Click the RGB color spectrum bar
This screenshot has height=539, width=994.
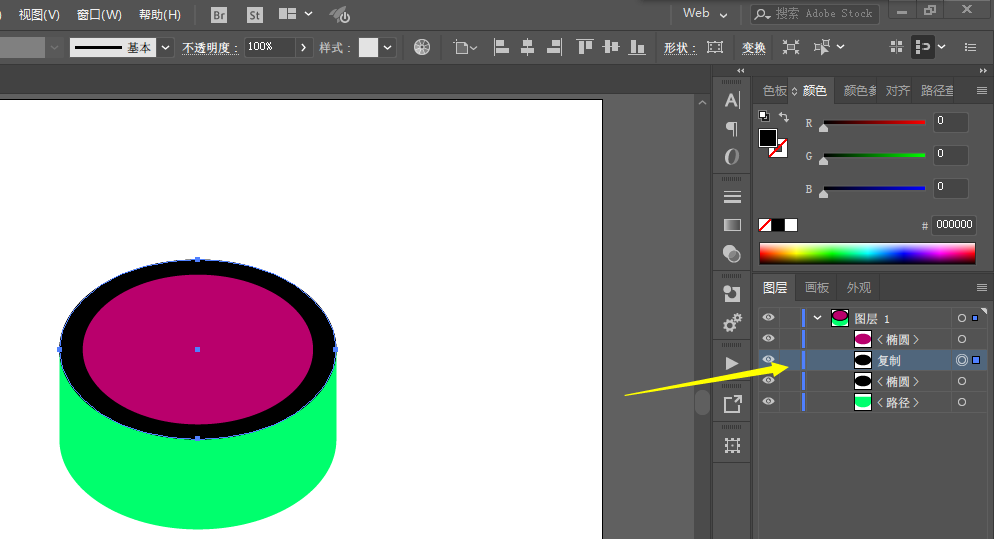866,253
